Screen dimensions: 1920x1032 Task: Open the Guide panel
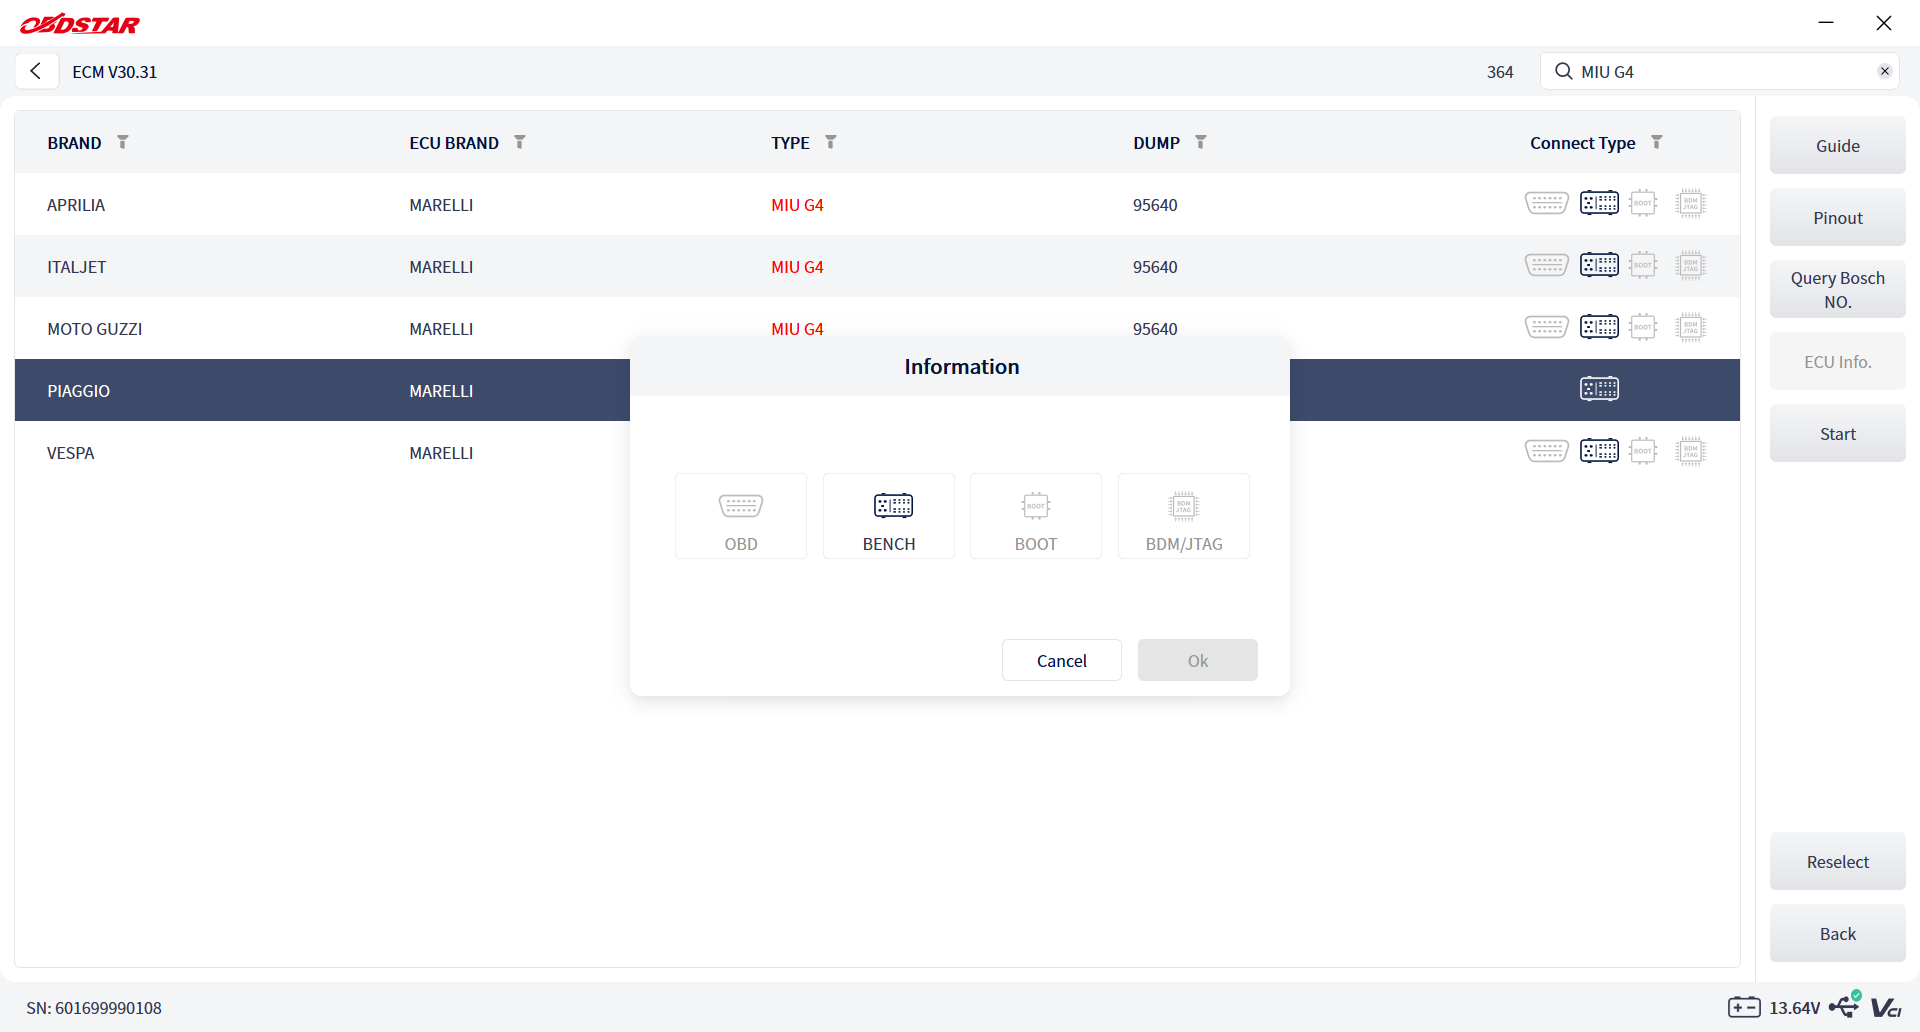pyautogui.click(x=1838, y=145)
